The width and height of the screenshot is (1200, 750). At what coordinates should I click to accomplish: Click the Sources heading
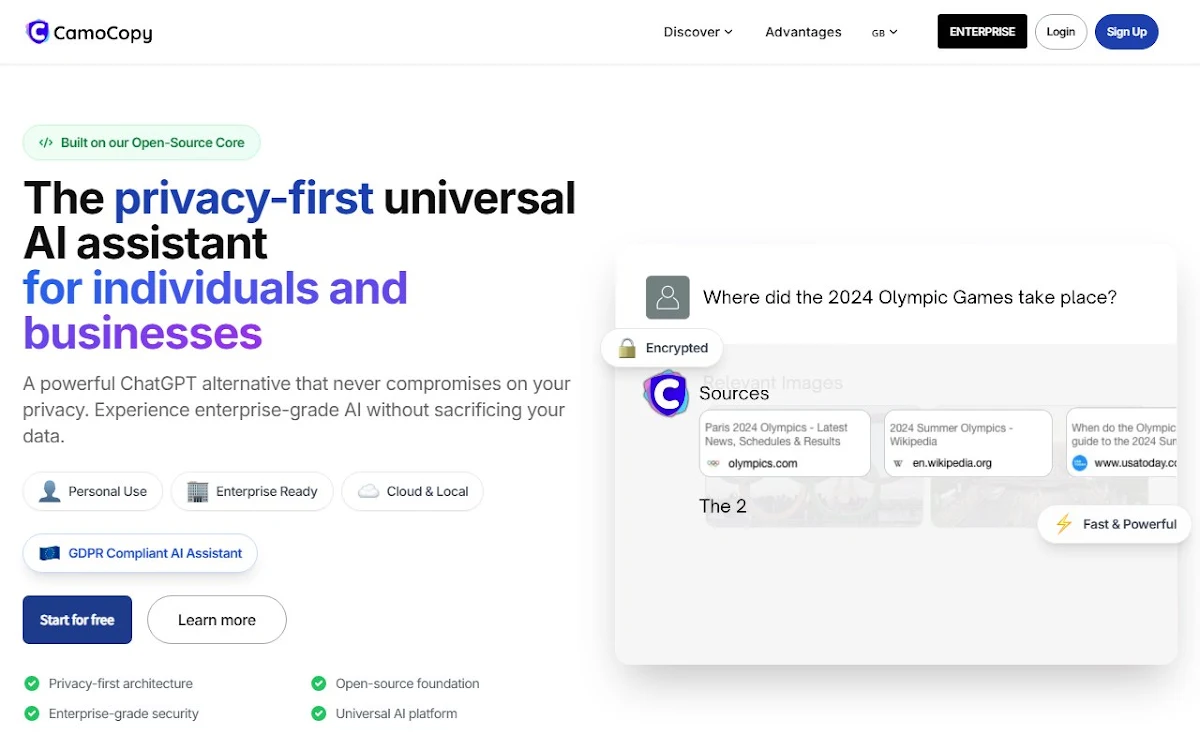(734, 393)
